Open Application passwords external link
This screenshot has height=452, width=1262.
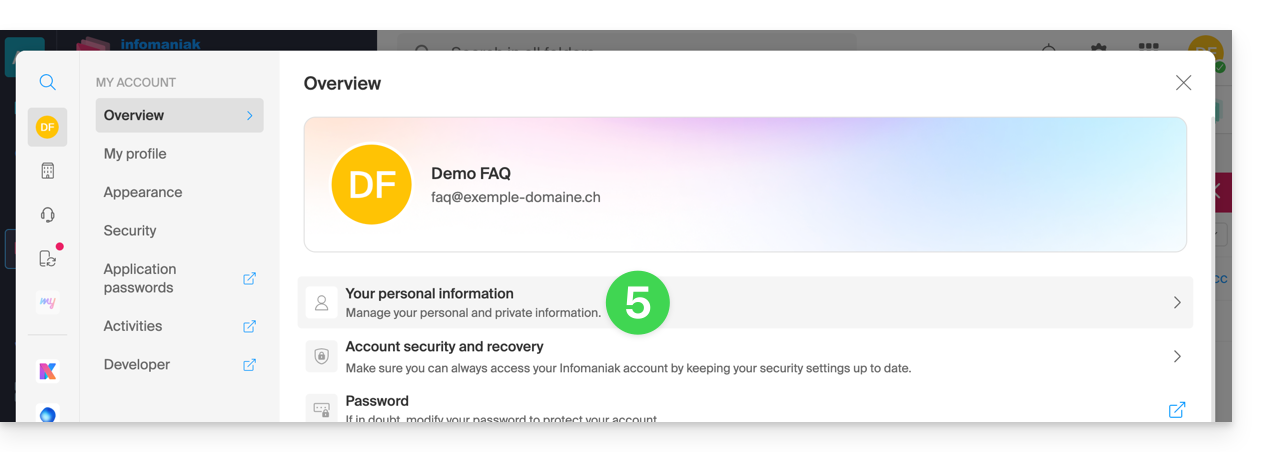point(249,279)
